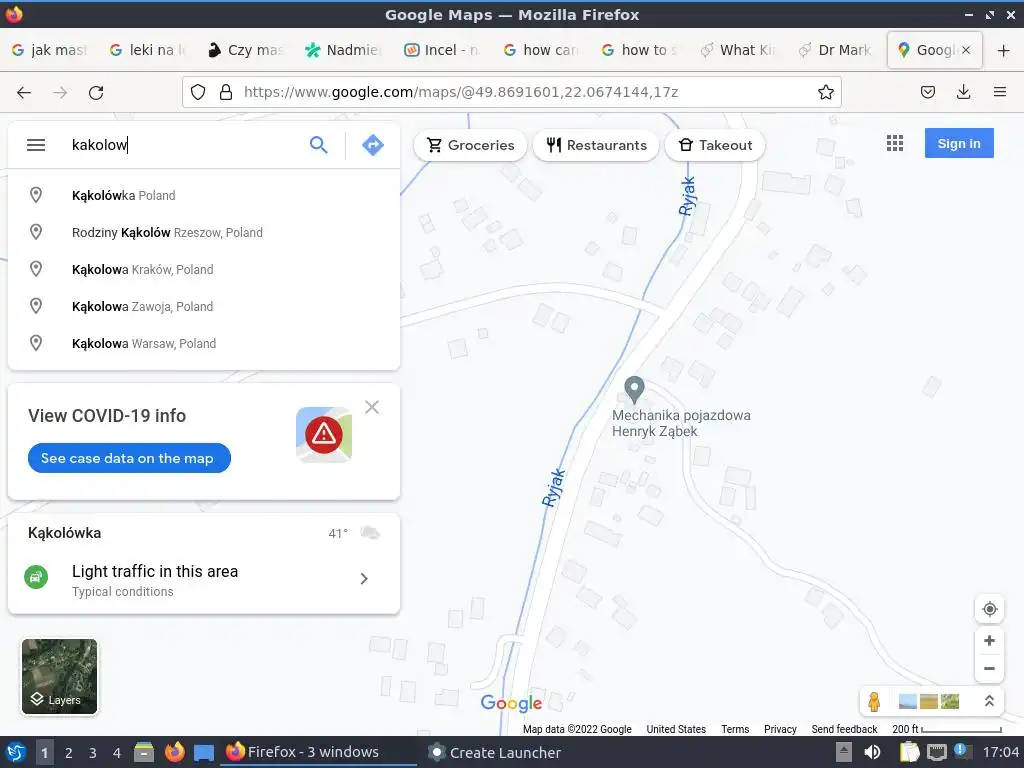Select suggestion Rodziny Kąkolów Rzeszow
The image size is (1024, 768).
[204, 232]
